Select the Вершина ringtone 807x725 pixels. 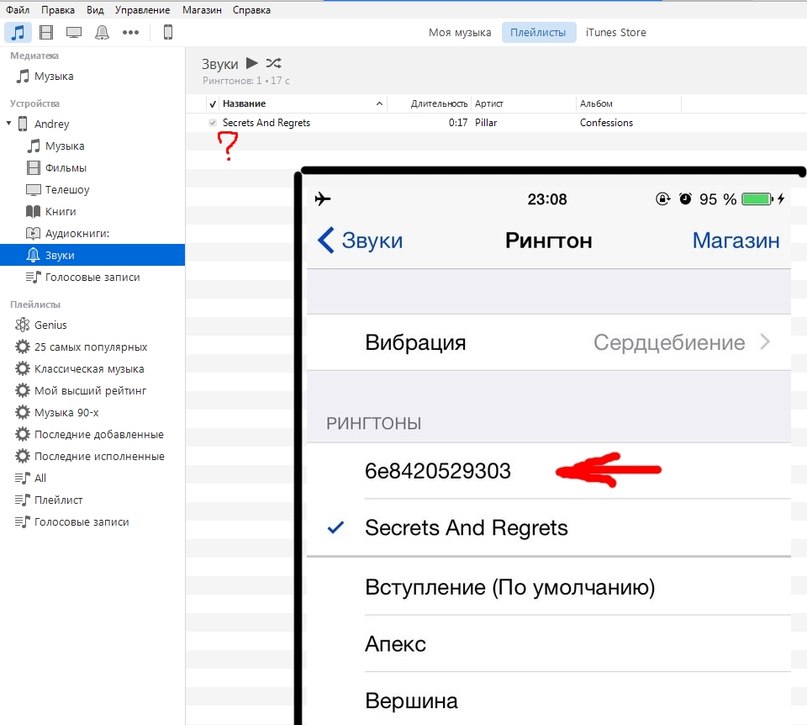click(549, 701)
